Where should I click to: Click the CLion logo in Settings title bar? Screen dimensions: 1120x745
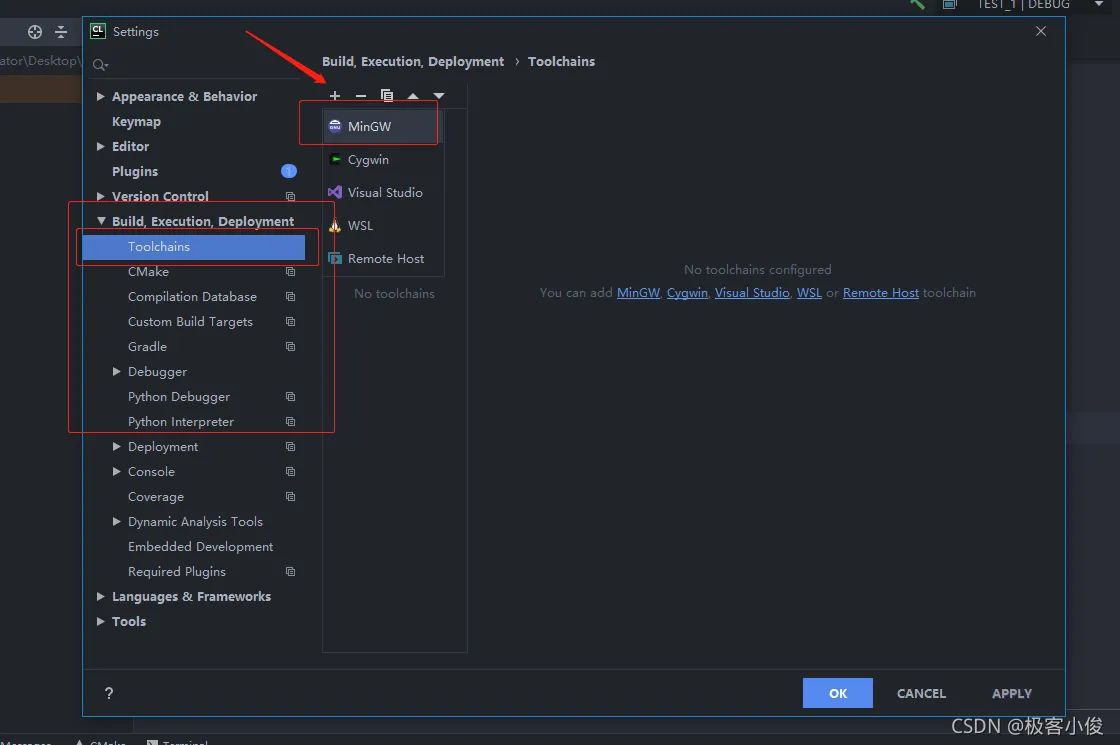coord(98,31)
